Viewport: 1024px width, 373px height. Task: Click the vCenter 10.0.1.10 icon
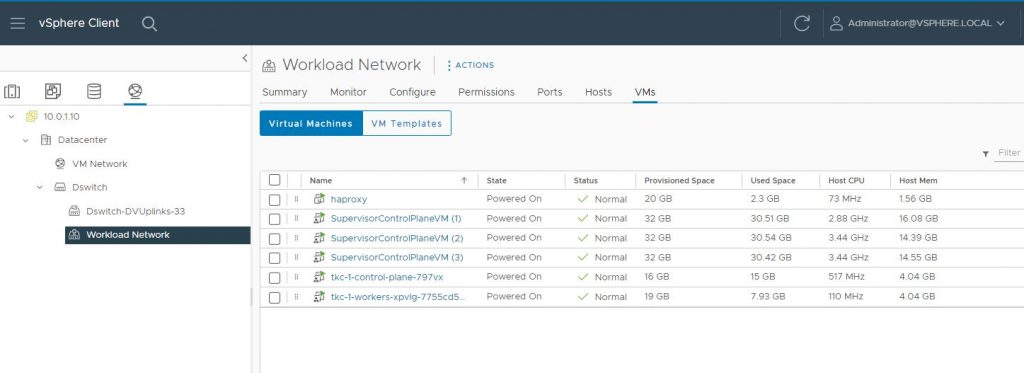click(x=31, y=116)
